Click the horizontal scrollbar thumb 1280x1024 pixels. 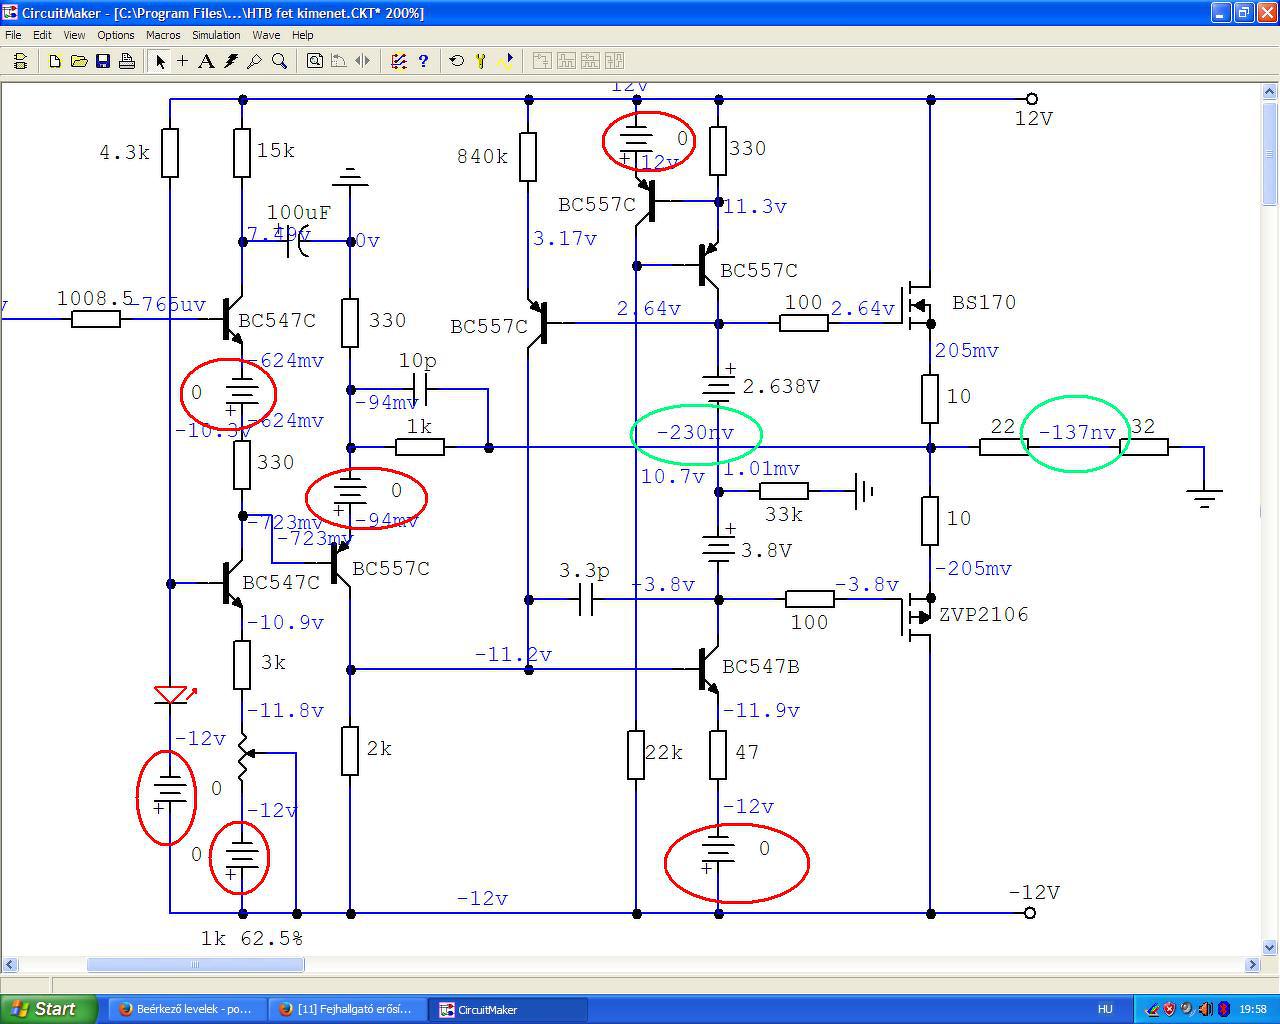click(x=195, y=965)
